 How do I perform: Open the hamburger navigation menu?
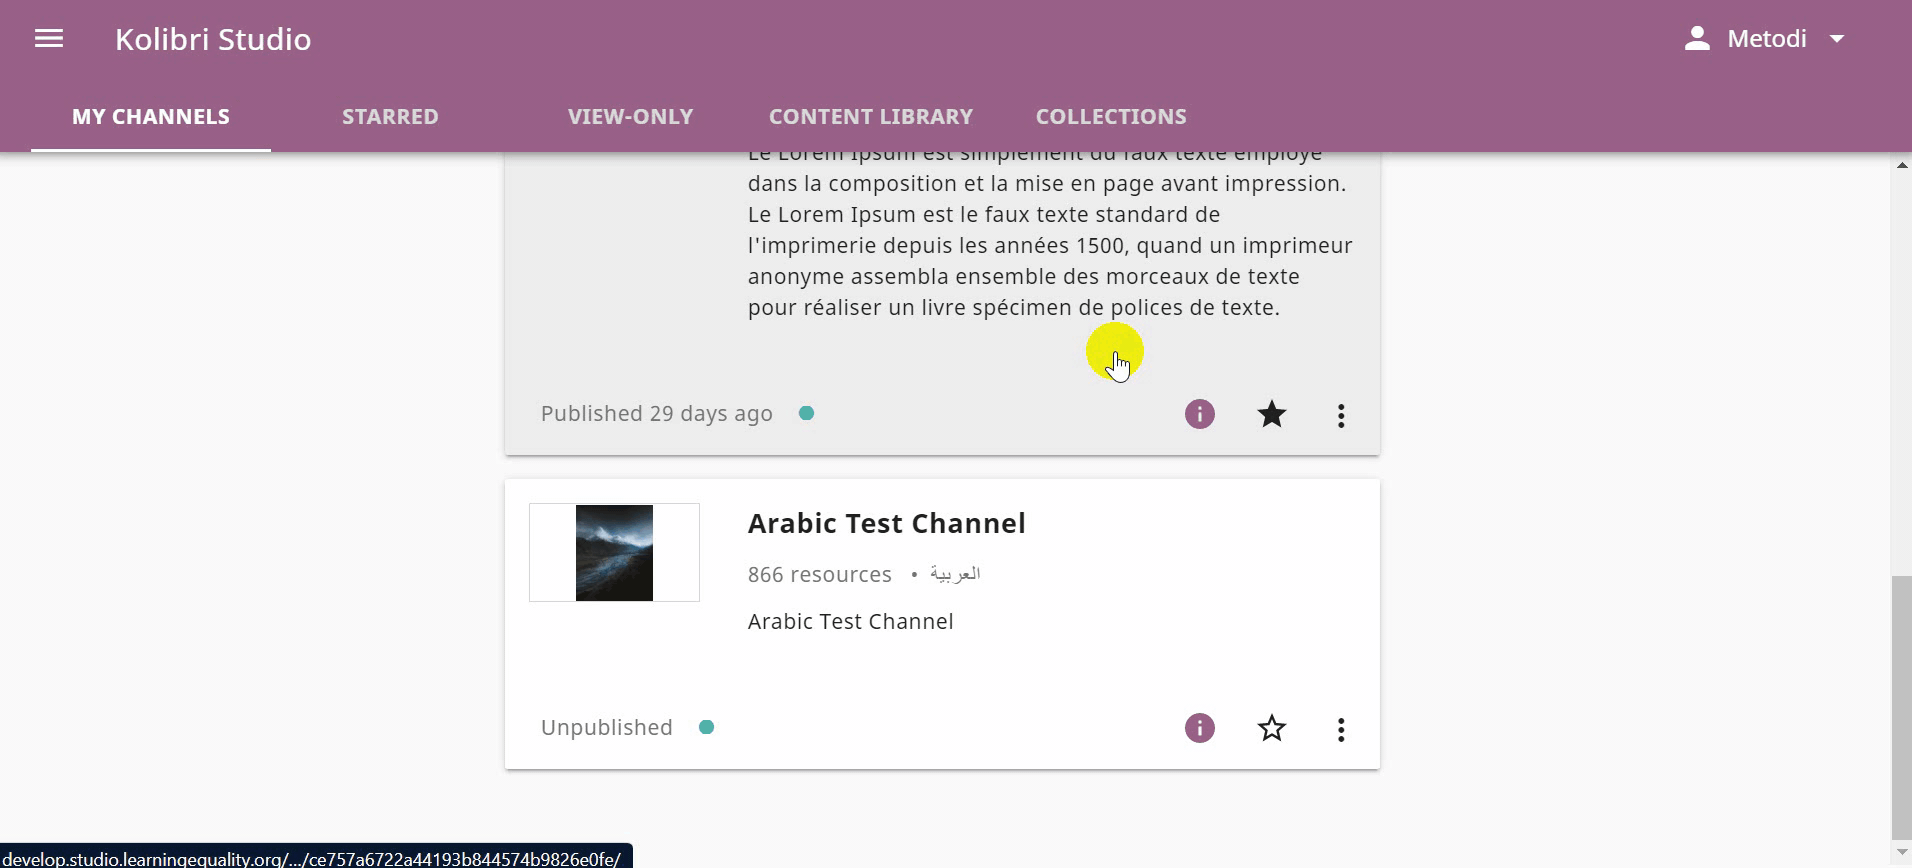coord(49,39)
